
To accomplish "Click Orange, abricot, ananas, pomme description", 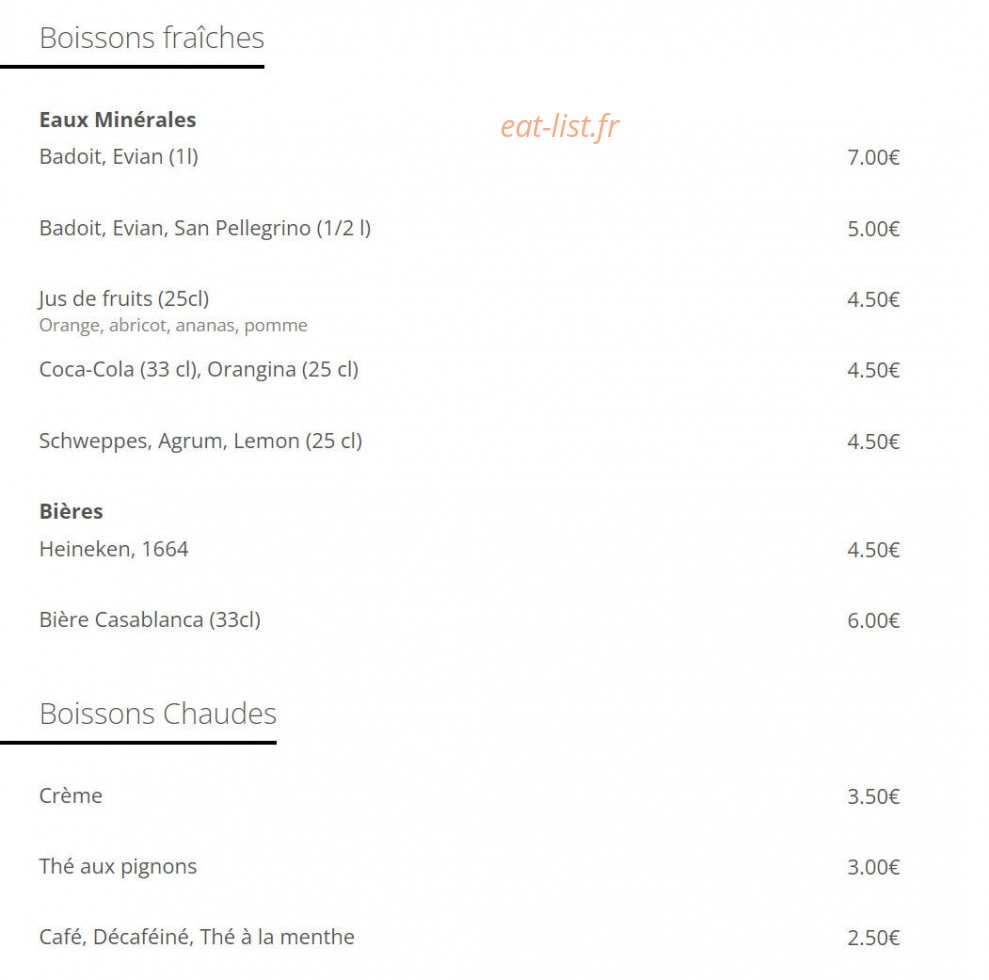I will pyautogui.click(x=173, y=325).
